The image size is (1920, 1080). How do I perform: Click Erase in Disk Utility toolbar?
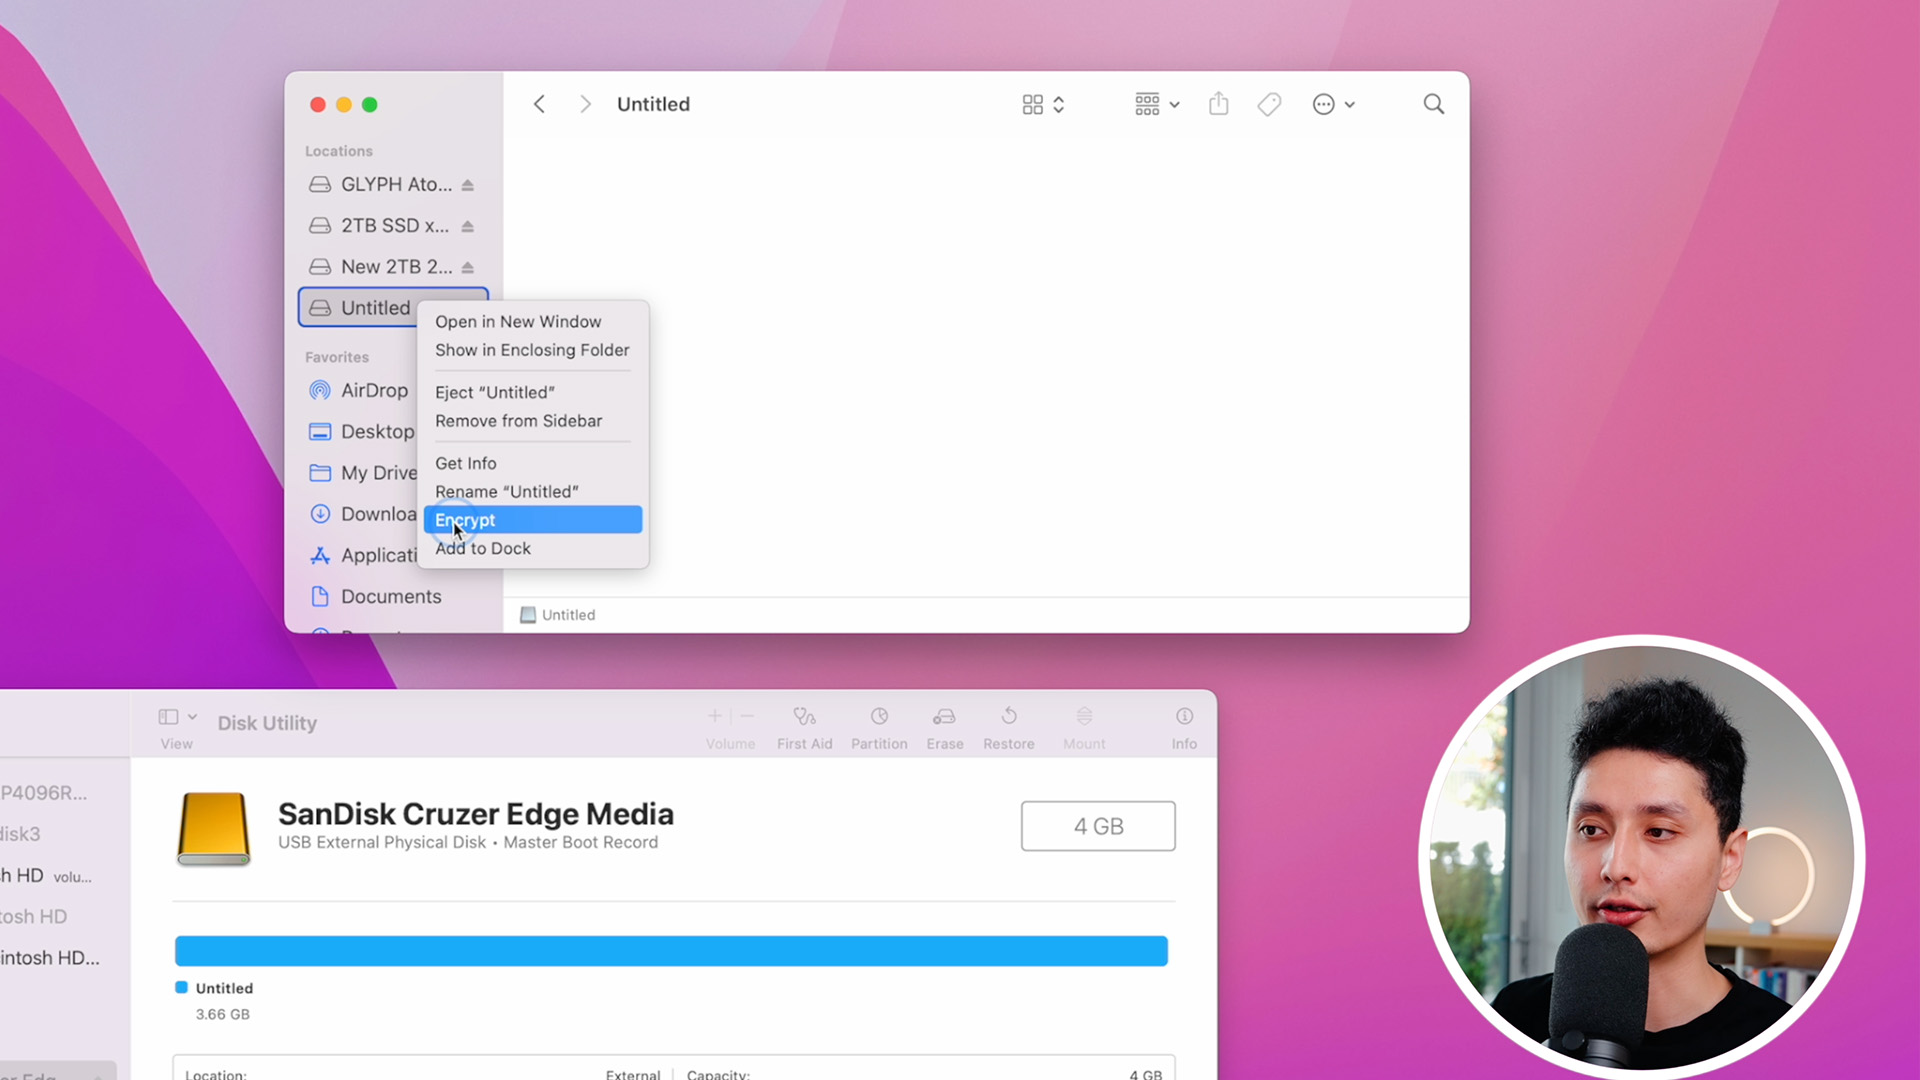pyautogui.click(x=944, y=727)
